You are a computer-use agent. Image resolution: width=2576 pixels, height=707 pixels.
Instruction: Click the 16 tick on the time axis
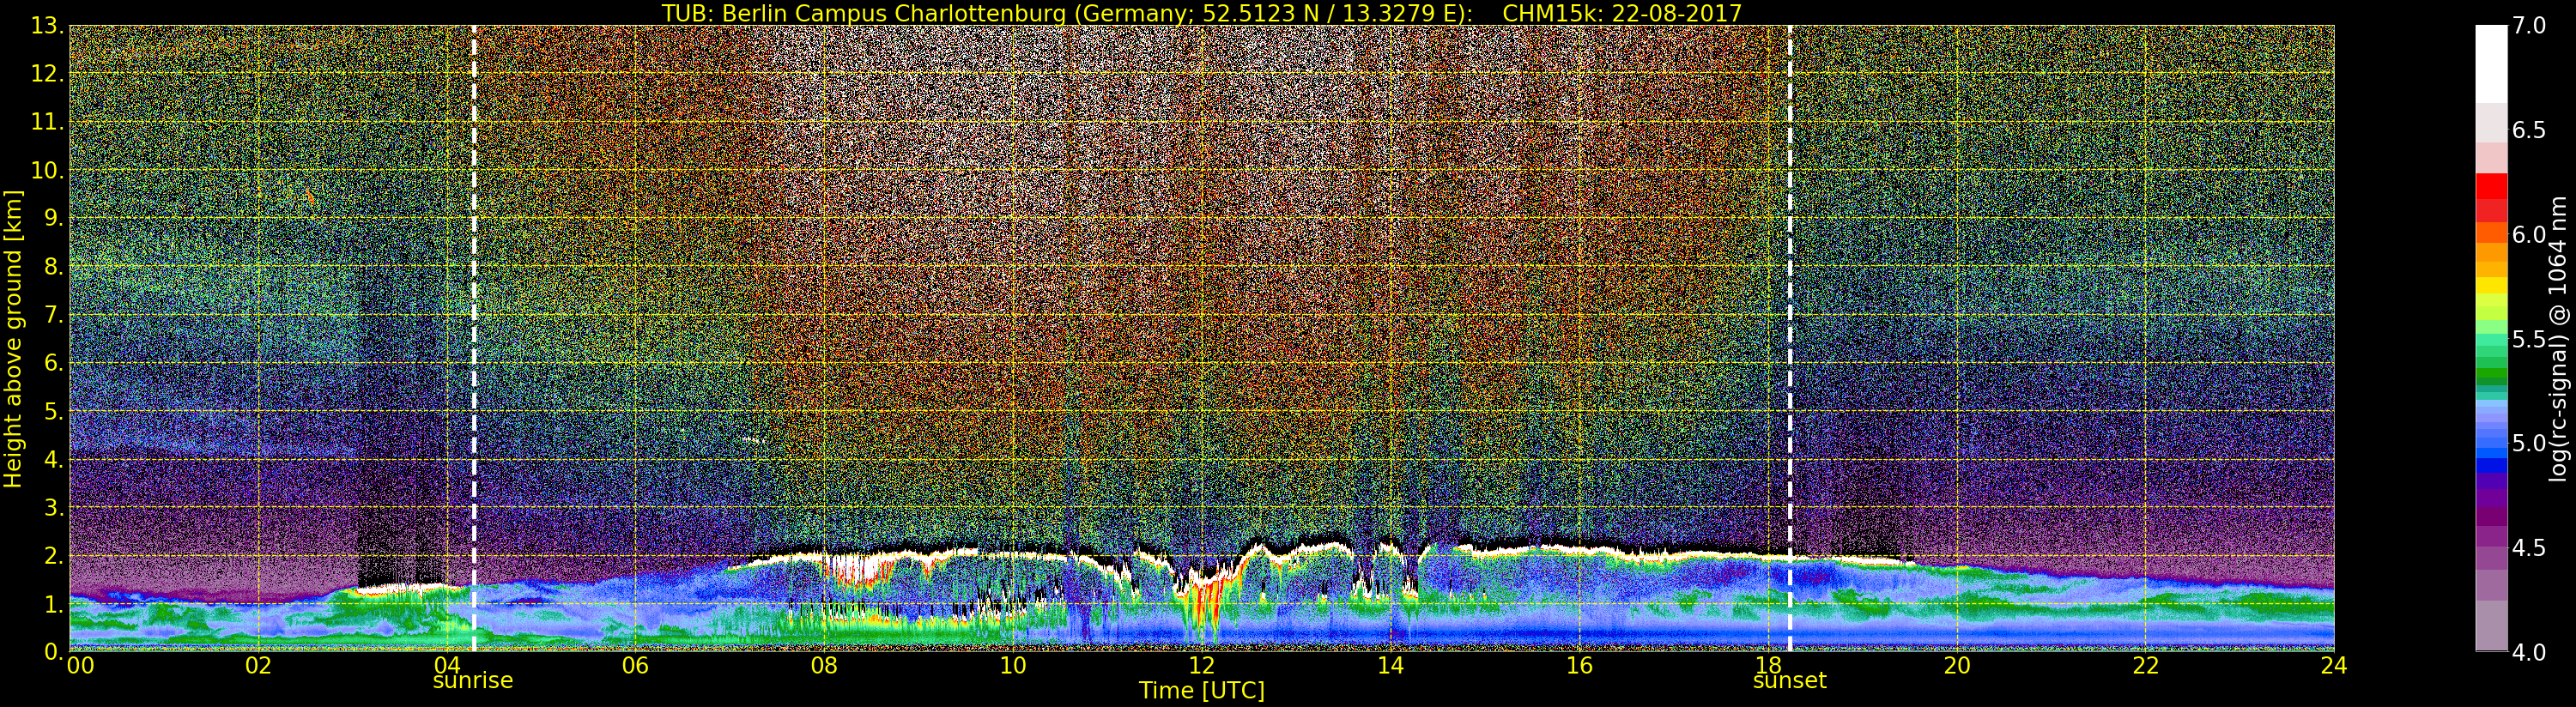coord(1579,666)
